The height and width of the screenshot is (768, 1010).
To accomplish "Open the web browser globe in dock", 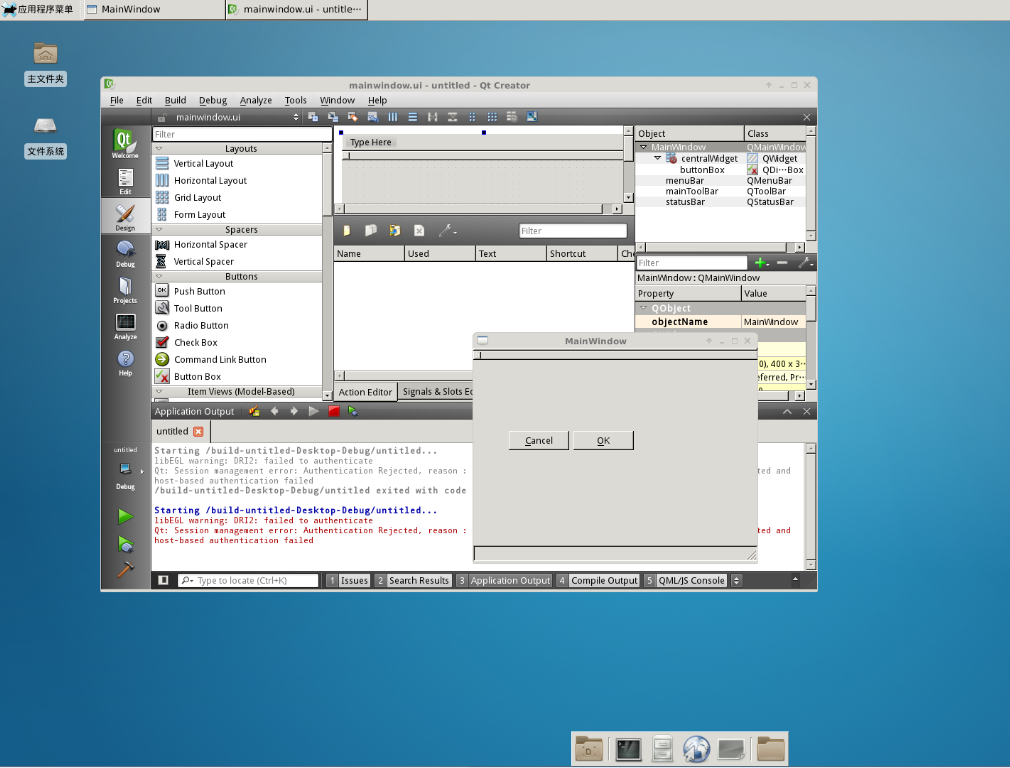I will [696, 749].
